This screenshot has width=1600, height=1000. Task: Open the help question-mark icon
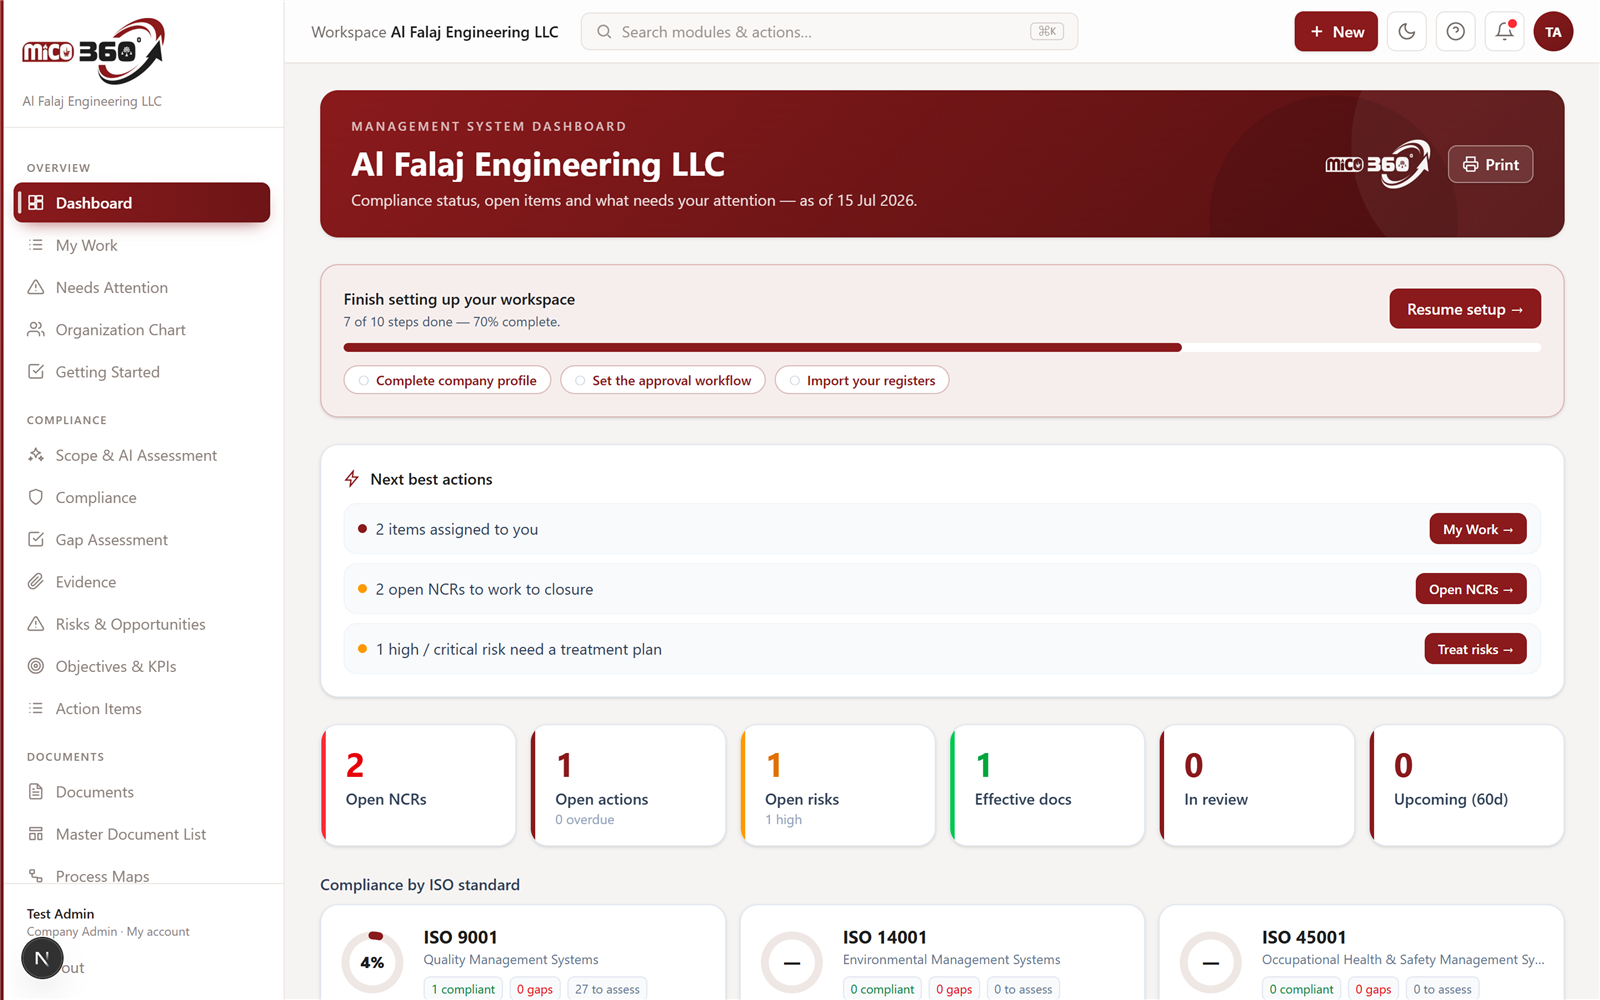[1456, 32]
